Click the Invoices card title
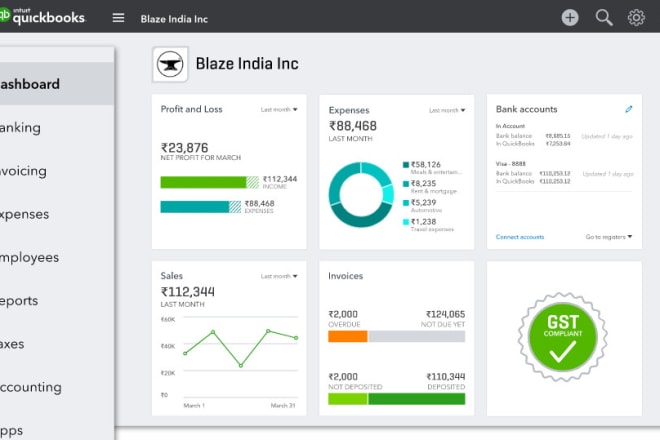The height and width of the screenshot is (440, 660). click(x=346, y=276)
